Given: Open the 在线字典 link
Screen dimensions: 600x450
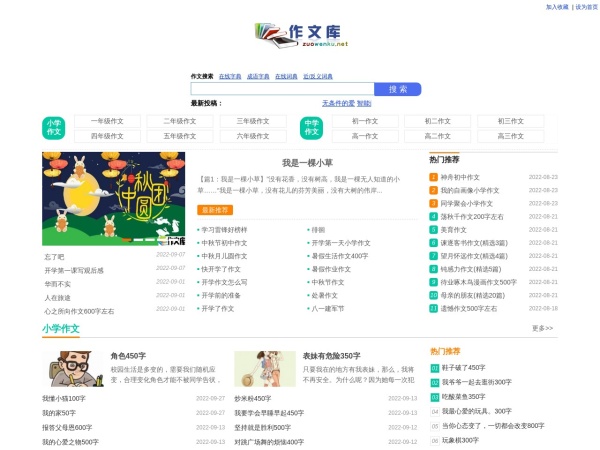Looking at the screenshot, I should [x=230, y=77].
